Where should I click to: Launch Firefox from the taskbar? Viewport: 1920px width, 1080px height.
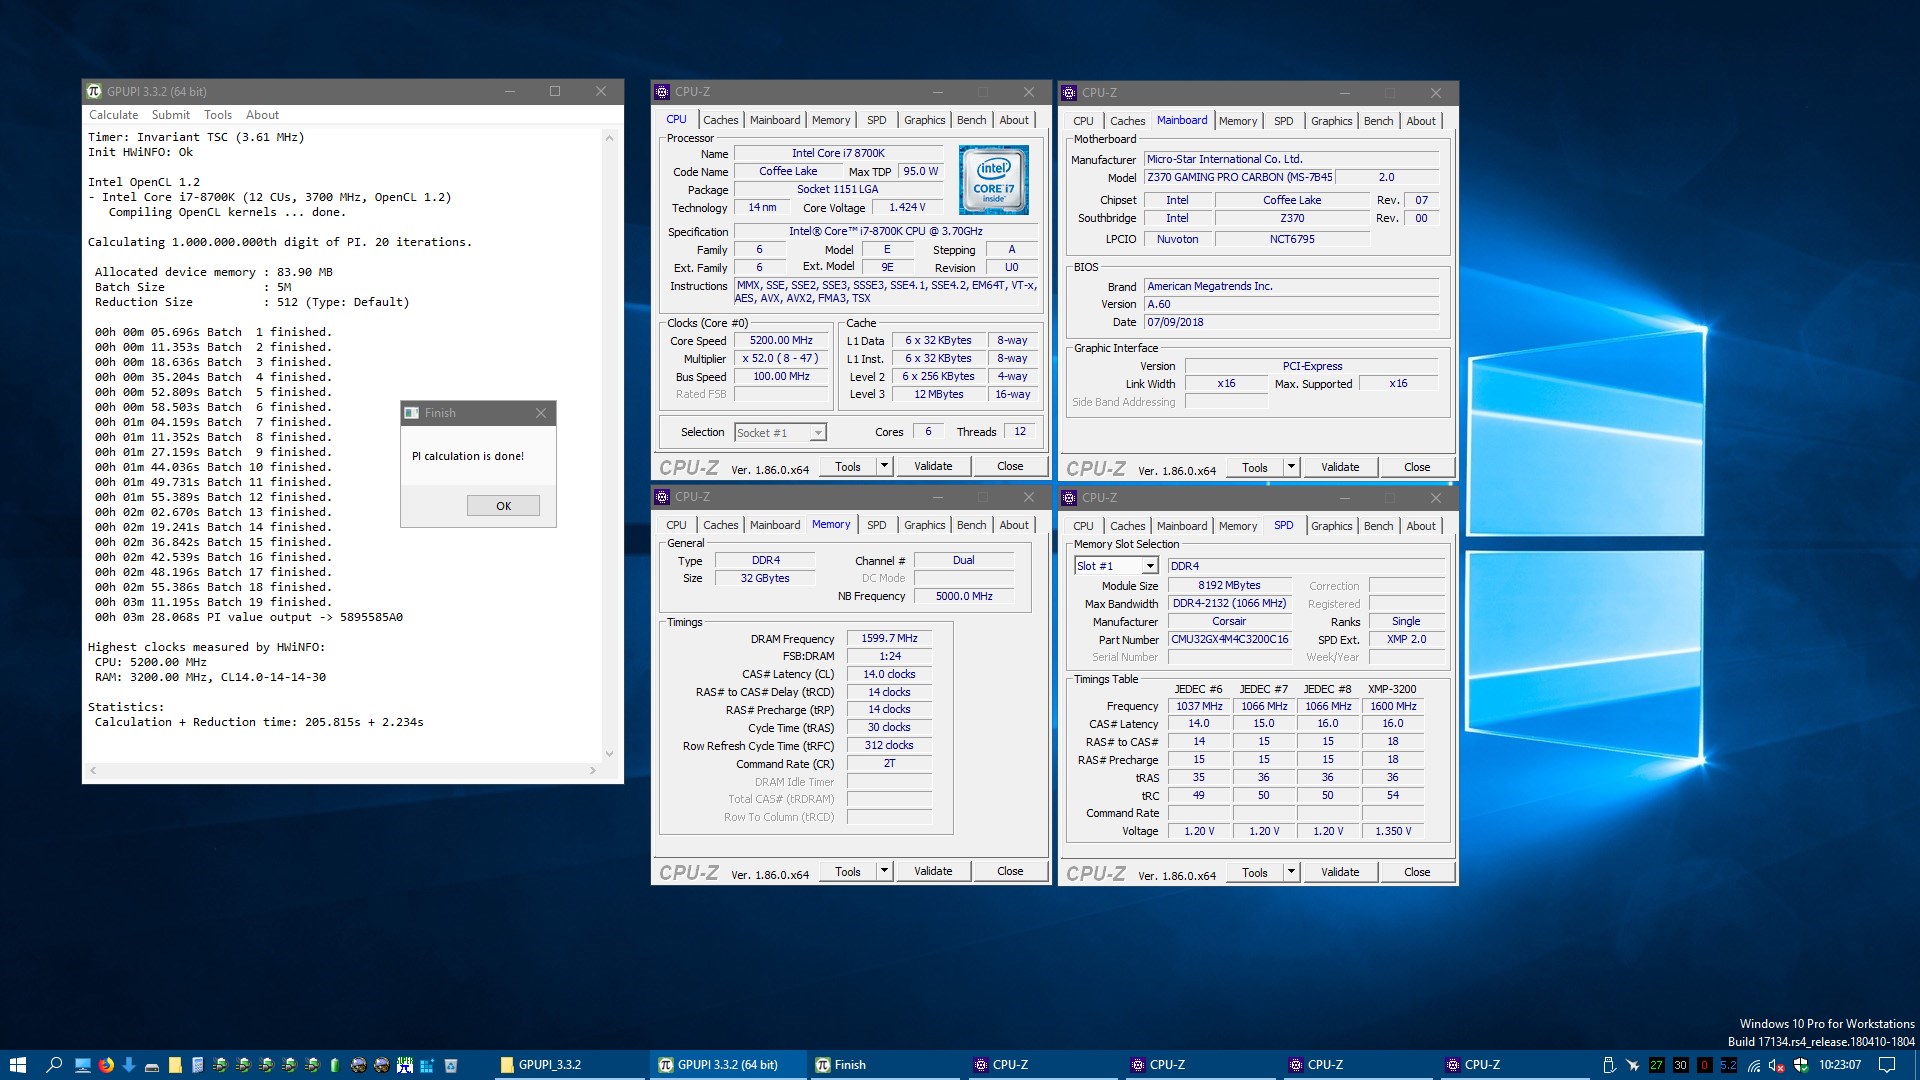106,1065
